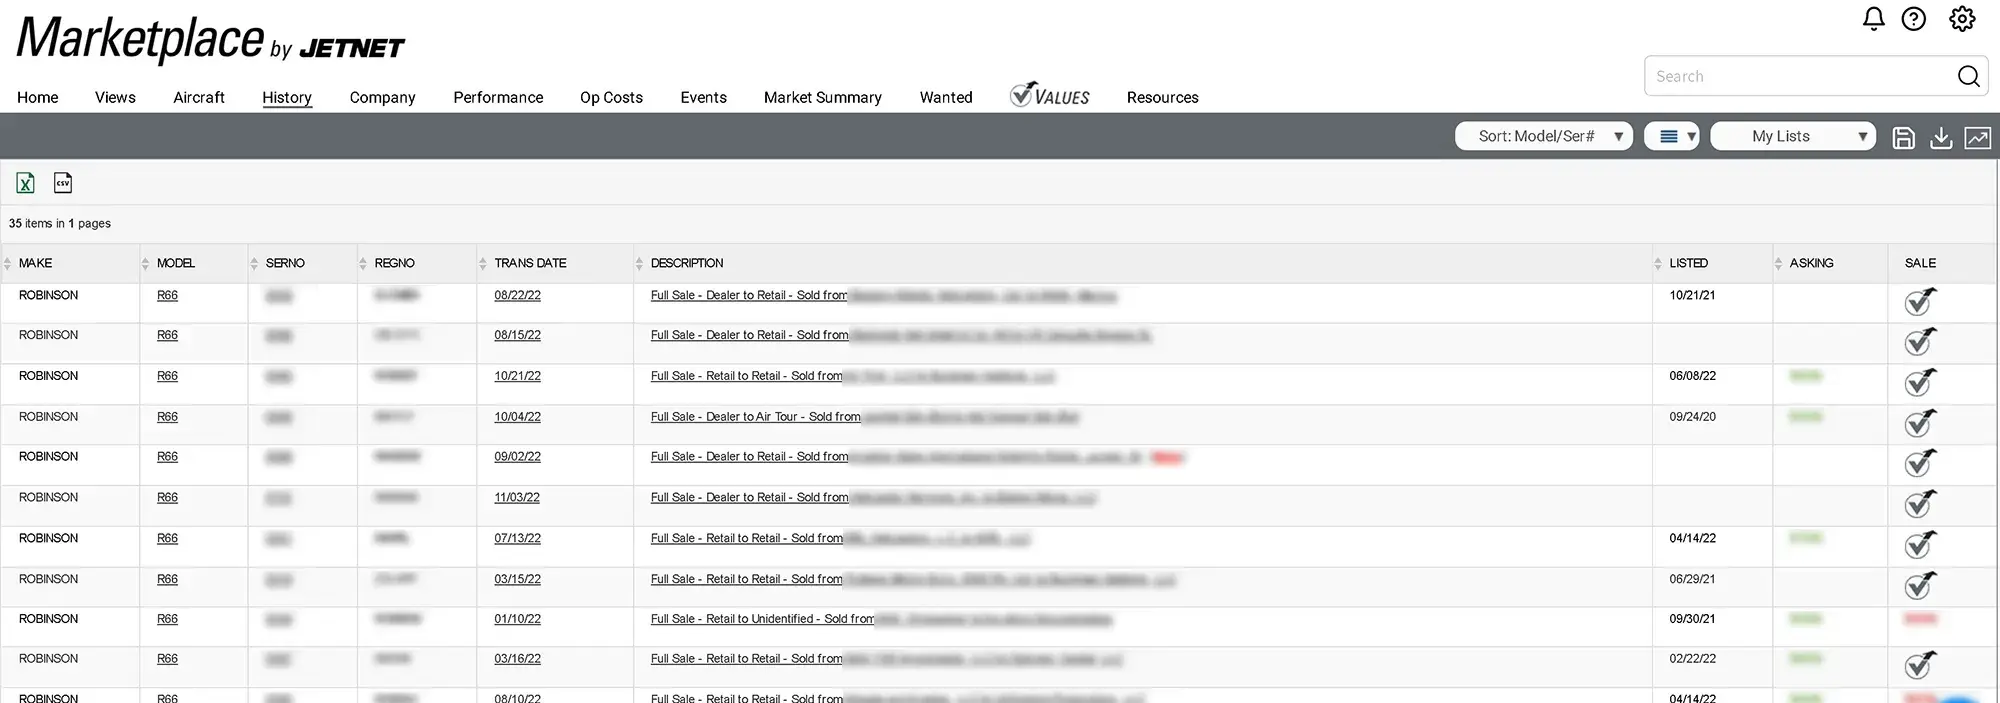2000x703 pixels.
Task: Open the Market Summary menu
Action: coord(822,97)
